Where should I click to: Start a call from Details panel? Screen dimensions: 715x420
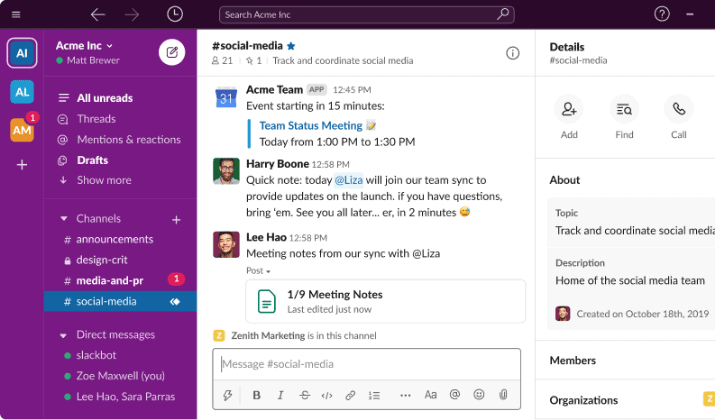click(x=679, y=109)
